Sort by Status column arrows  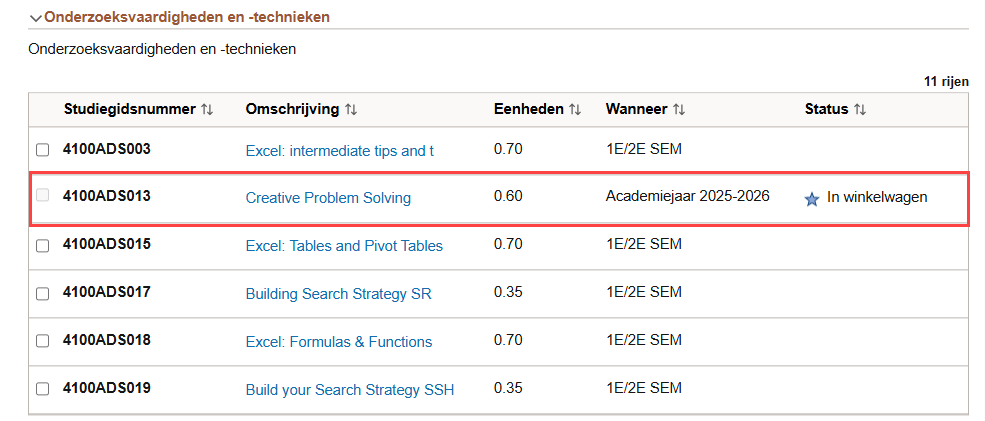pyautogui.click(x=860, y=110)
